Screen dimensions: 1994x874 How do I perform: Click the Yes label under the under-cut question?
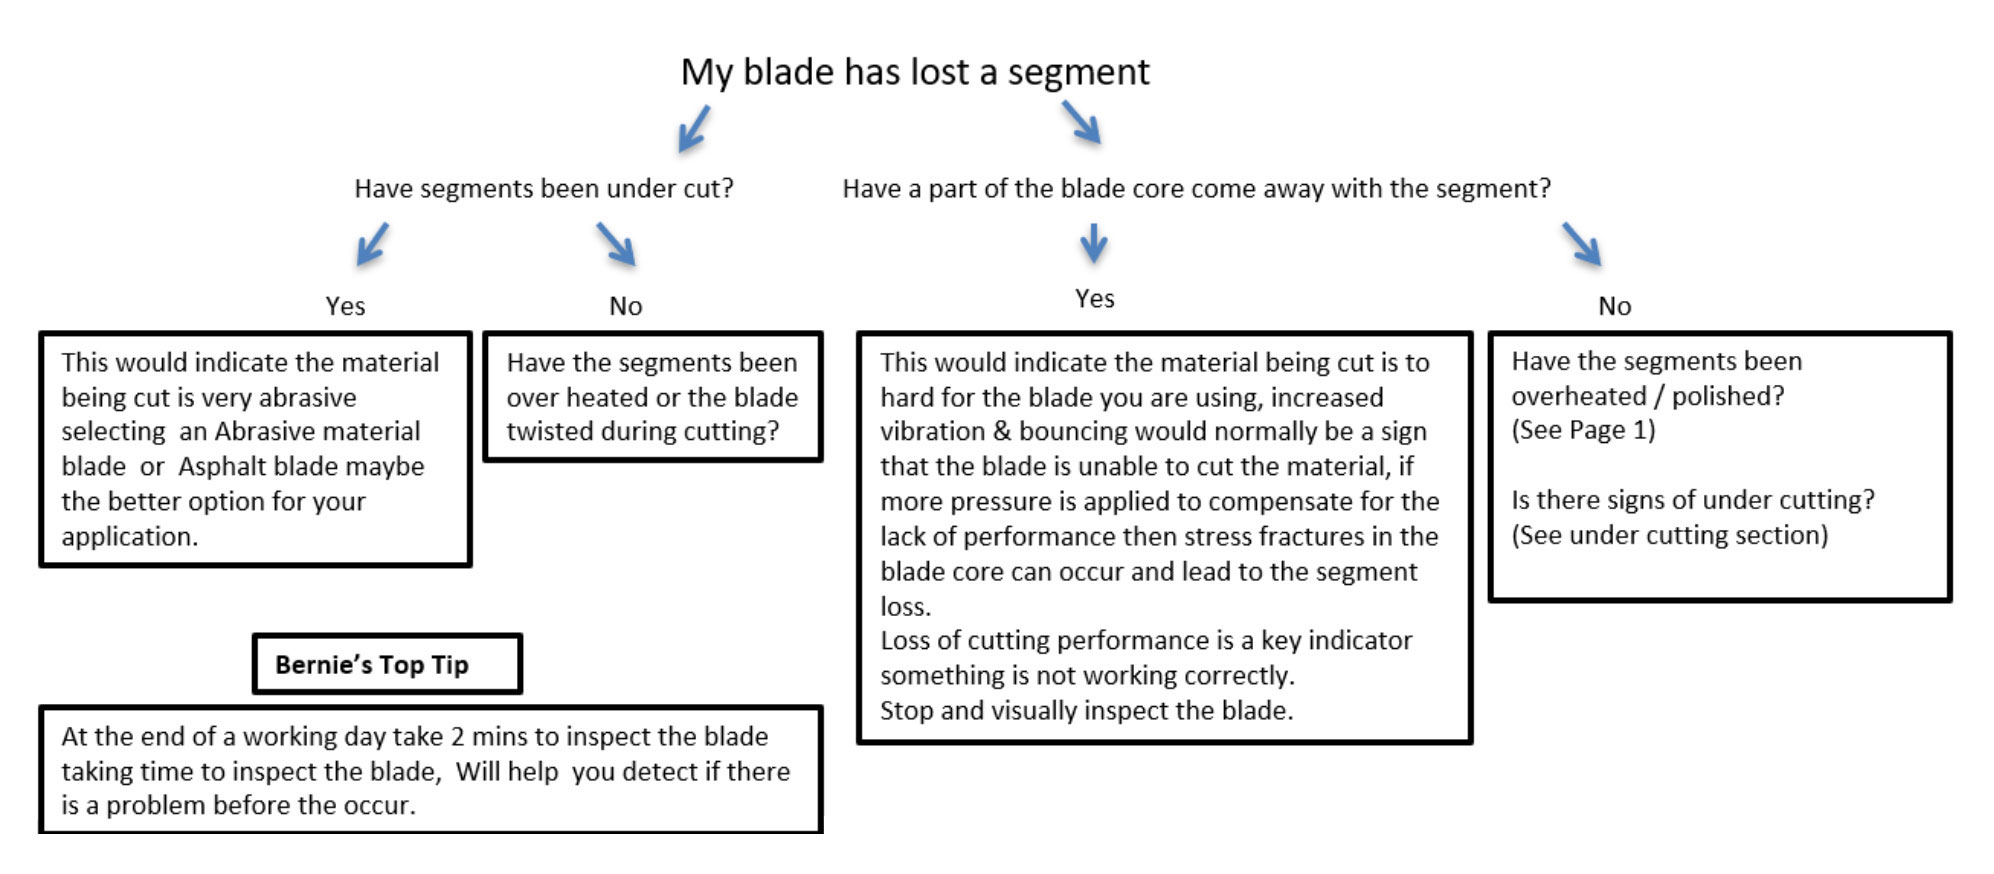pyautogui.click(x=345, y=306)
